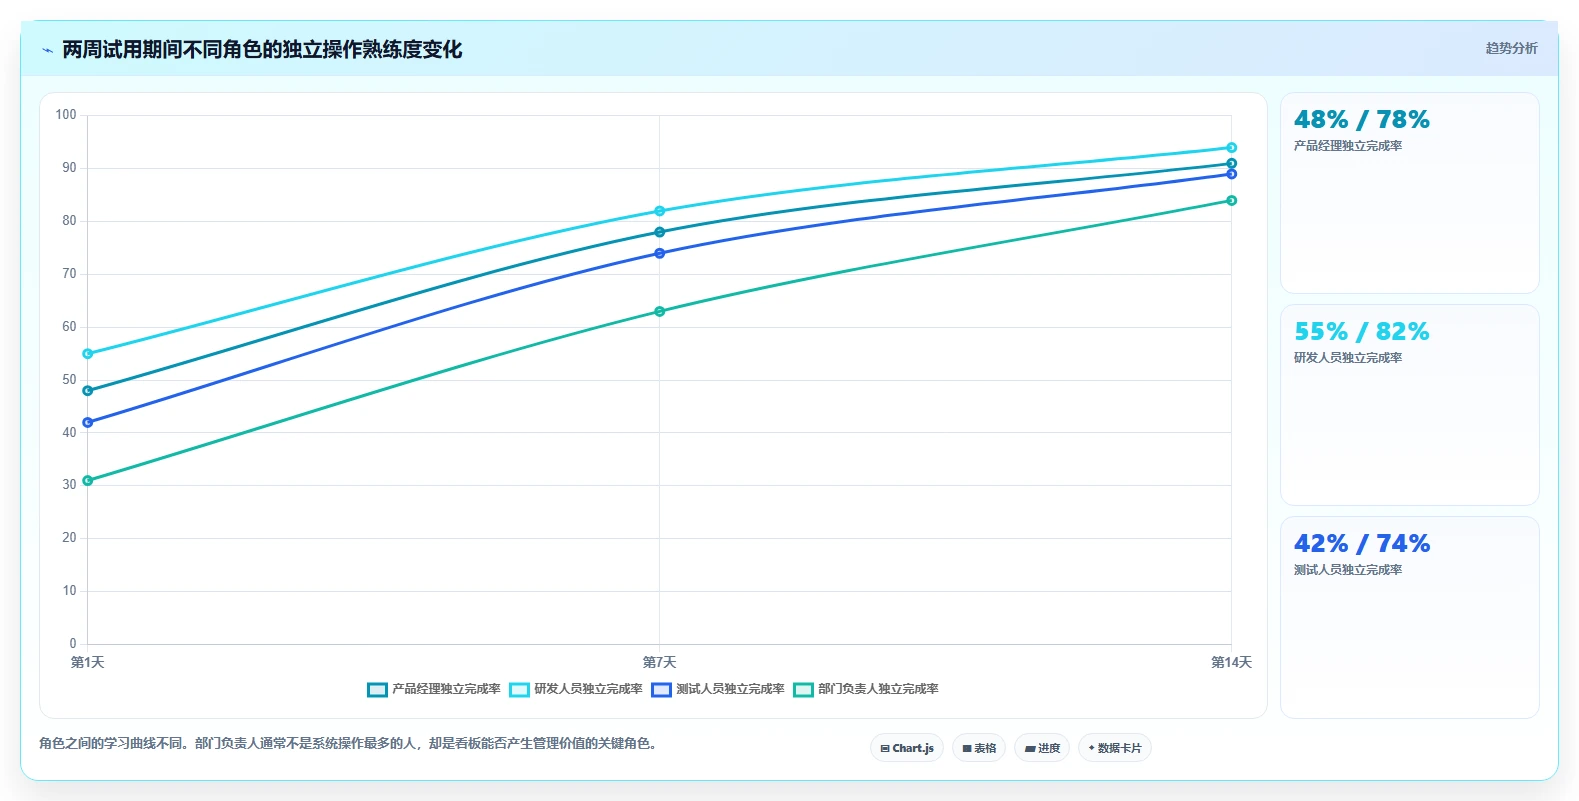Click the 研发人员独立完成率 card caption

tap(1347, 358)
